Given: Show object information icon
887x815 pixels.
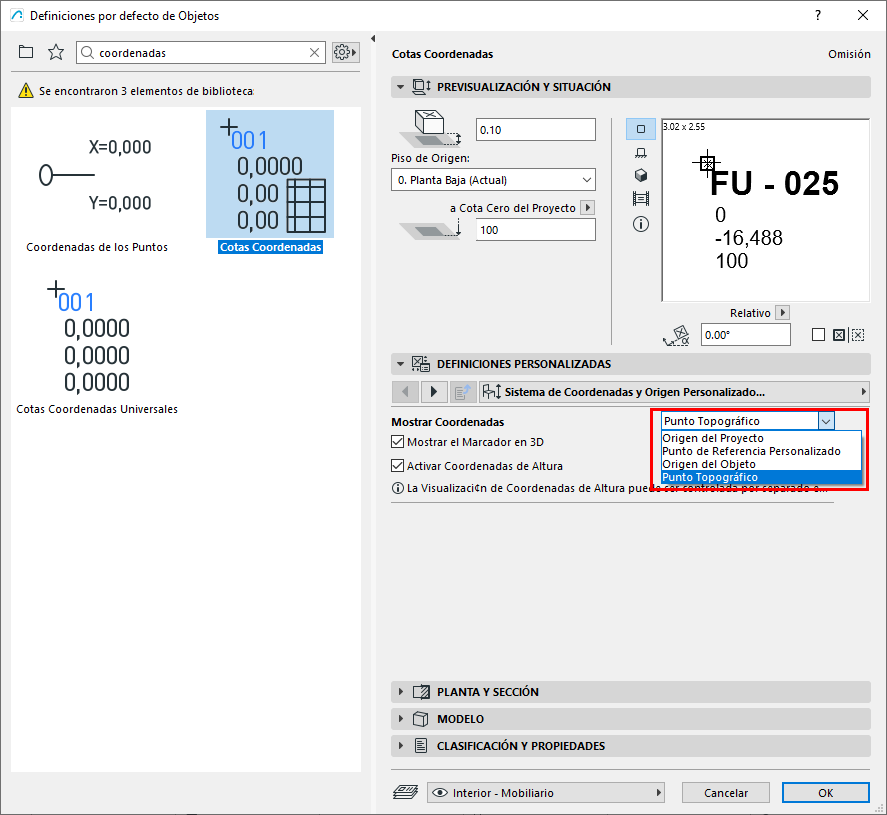Looking at the screenshot, I should (x=640, y=224).
